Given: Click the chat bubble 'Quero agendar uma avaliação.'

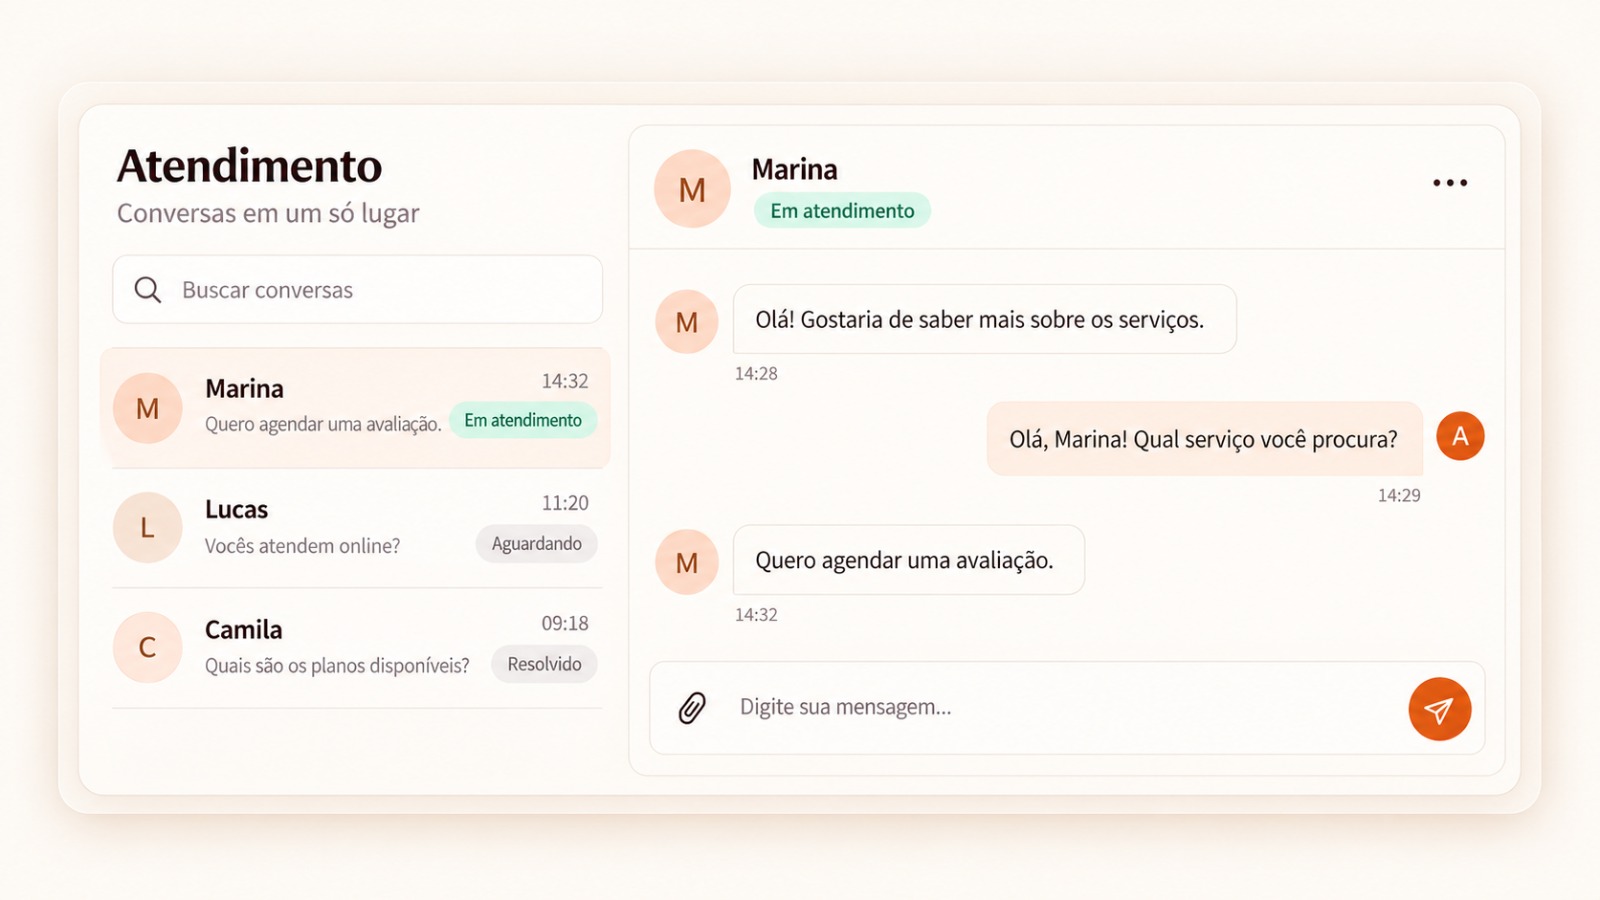Looking at the screenshot, I should pyautogui.click(x=909, y=560).
